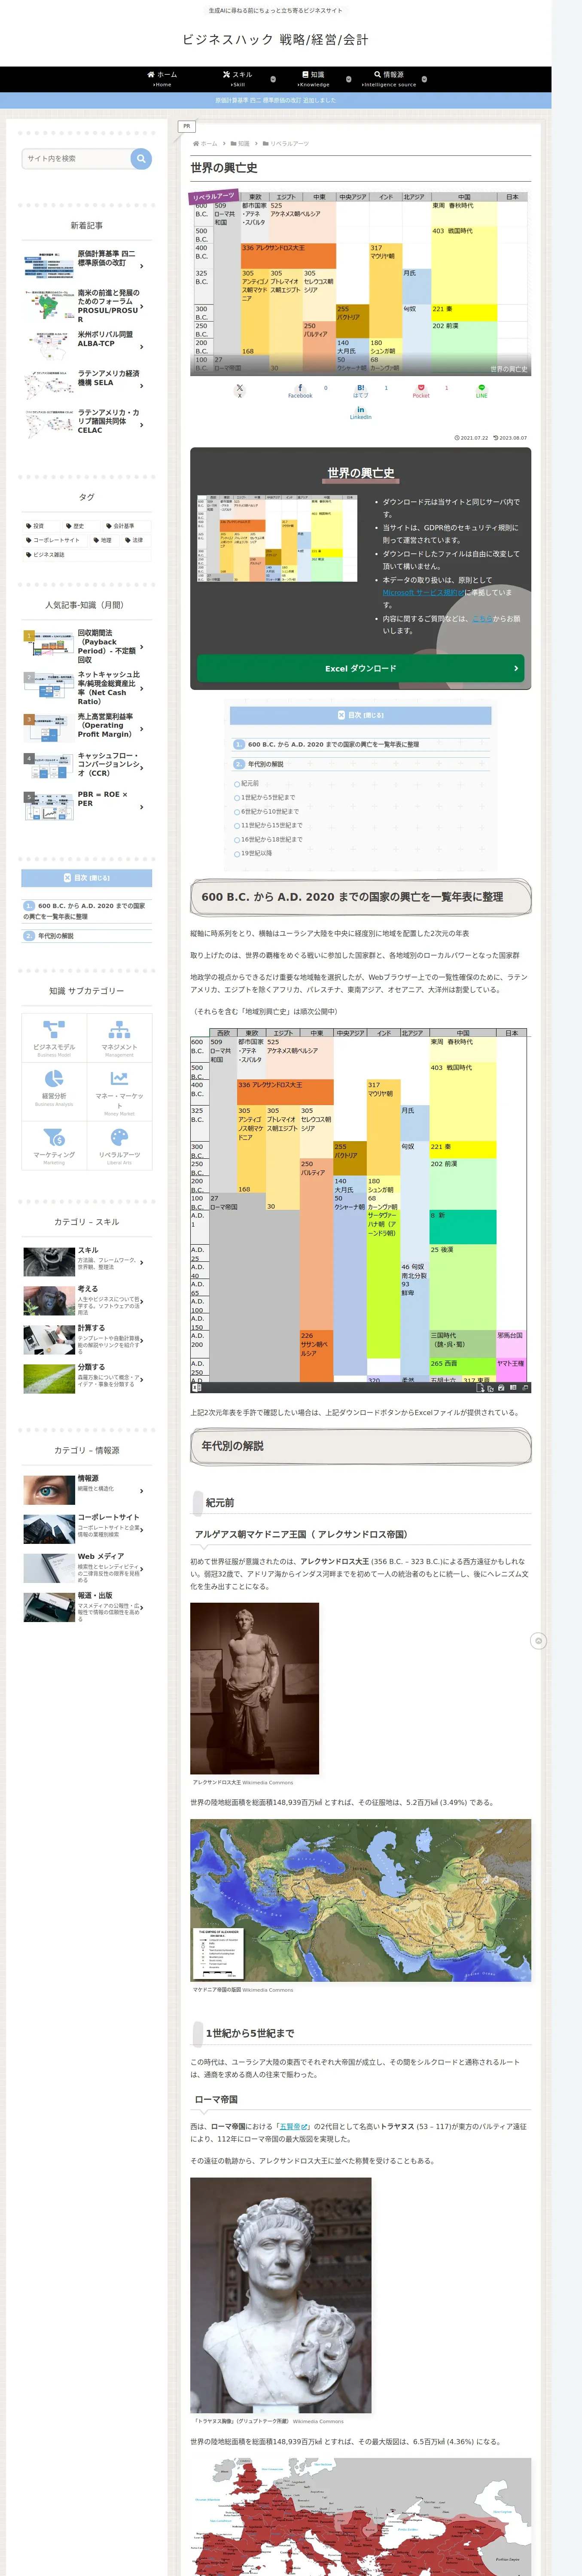
Task: Open the 報道・出版 category entry
Action: [x=87, y=1607]
